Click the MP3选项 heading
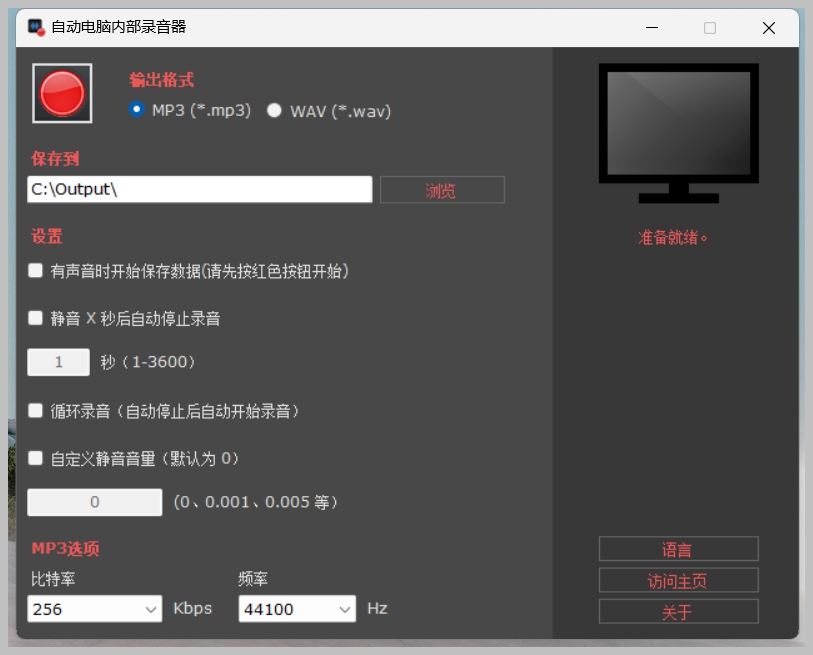The width and height of the screenshot is (813, 655). pos(65,548)
